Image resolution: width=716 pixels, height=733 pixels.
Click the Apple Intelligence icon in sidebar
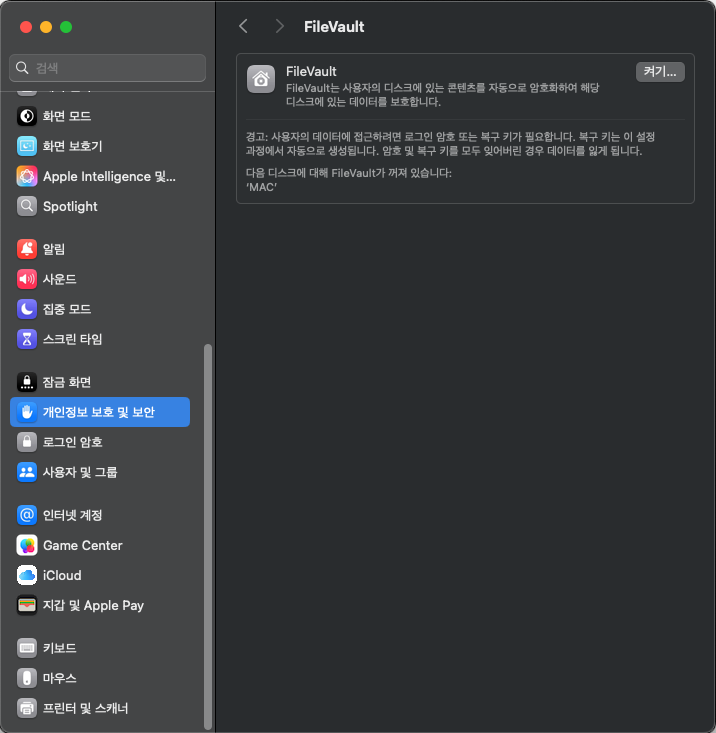[27, 176]
